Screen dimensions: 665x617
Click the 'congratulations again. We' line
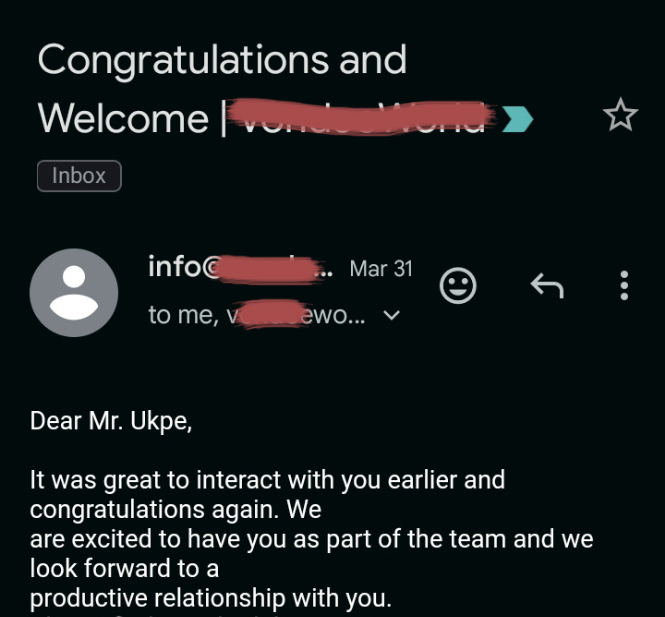tap(175, 510)
